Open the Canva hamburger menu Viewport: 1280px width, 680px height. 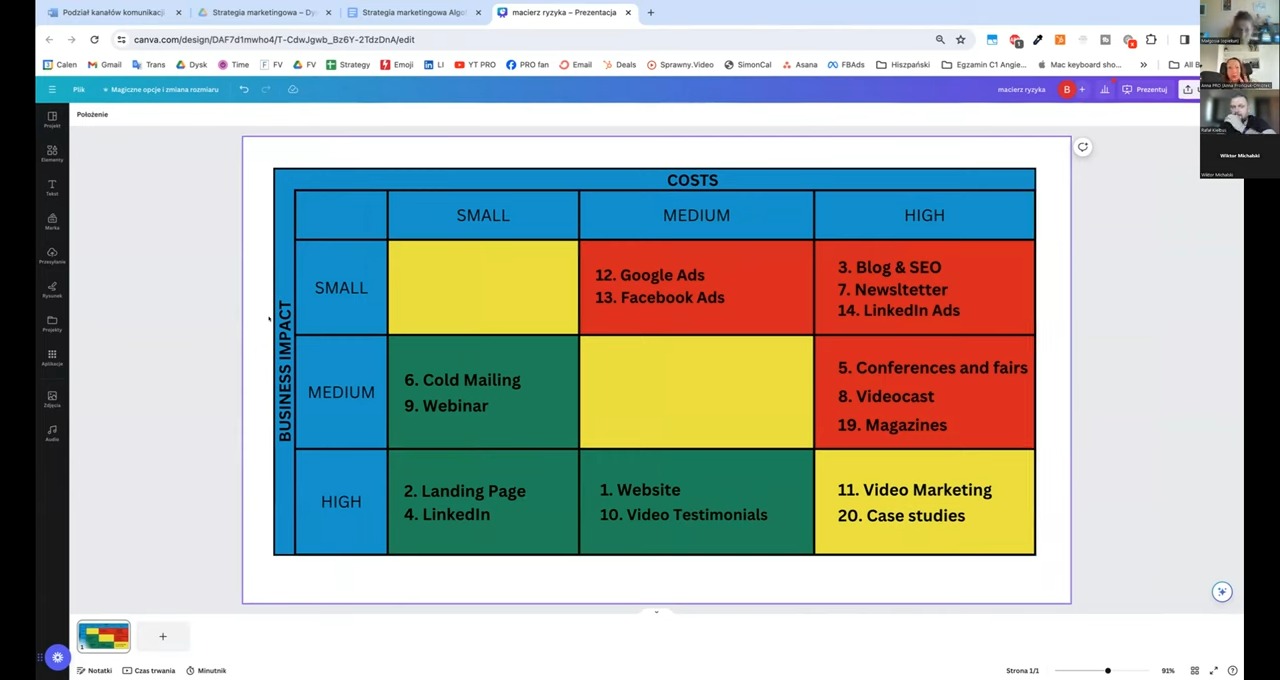click(x=52, y=89)
